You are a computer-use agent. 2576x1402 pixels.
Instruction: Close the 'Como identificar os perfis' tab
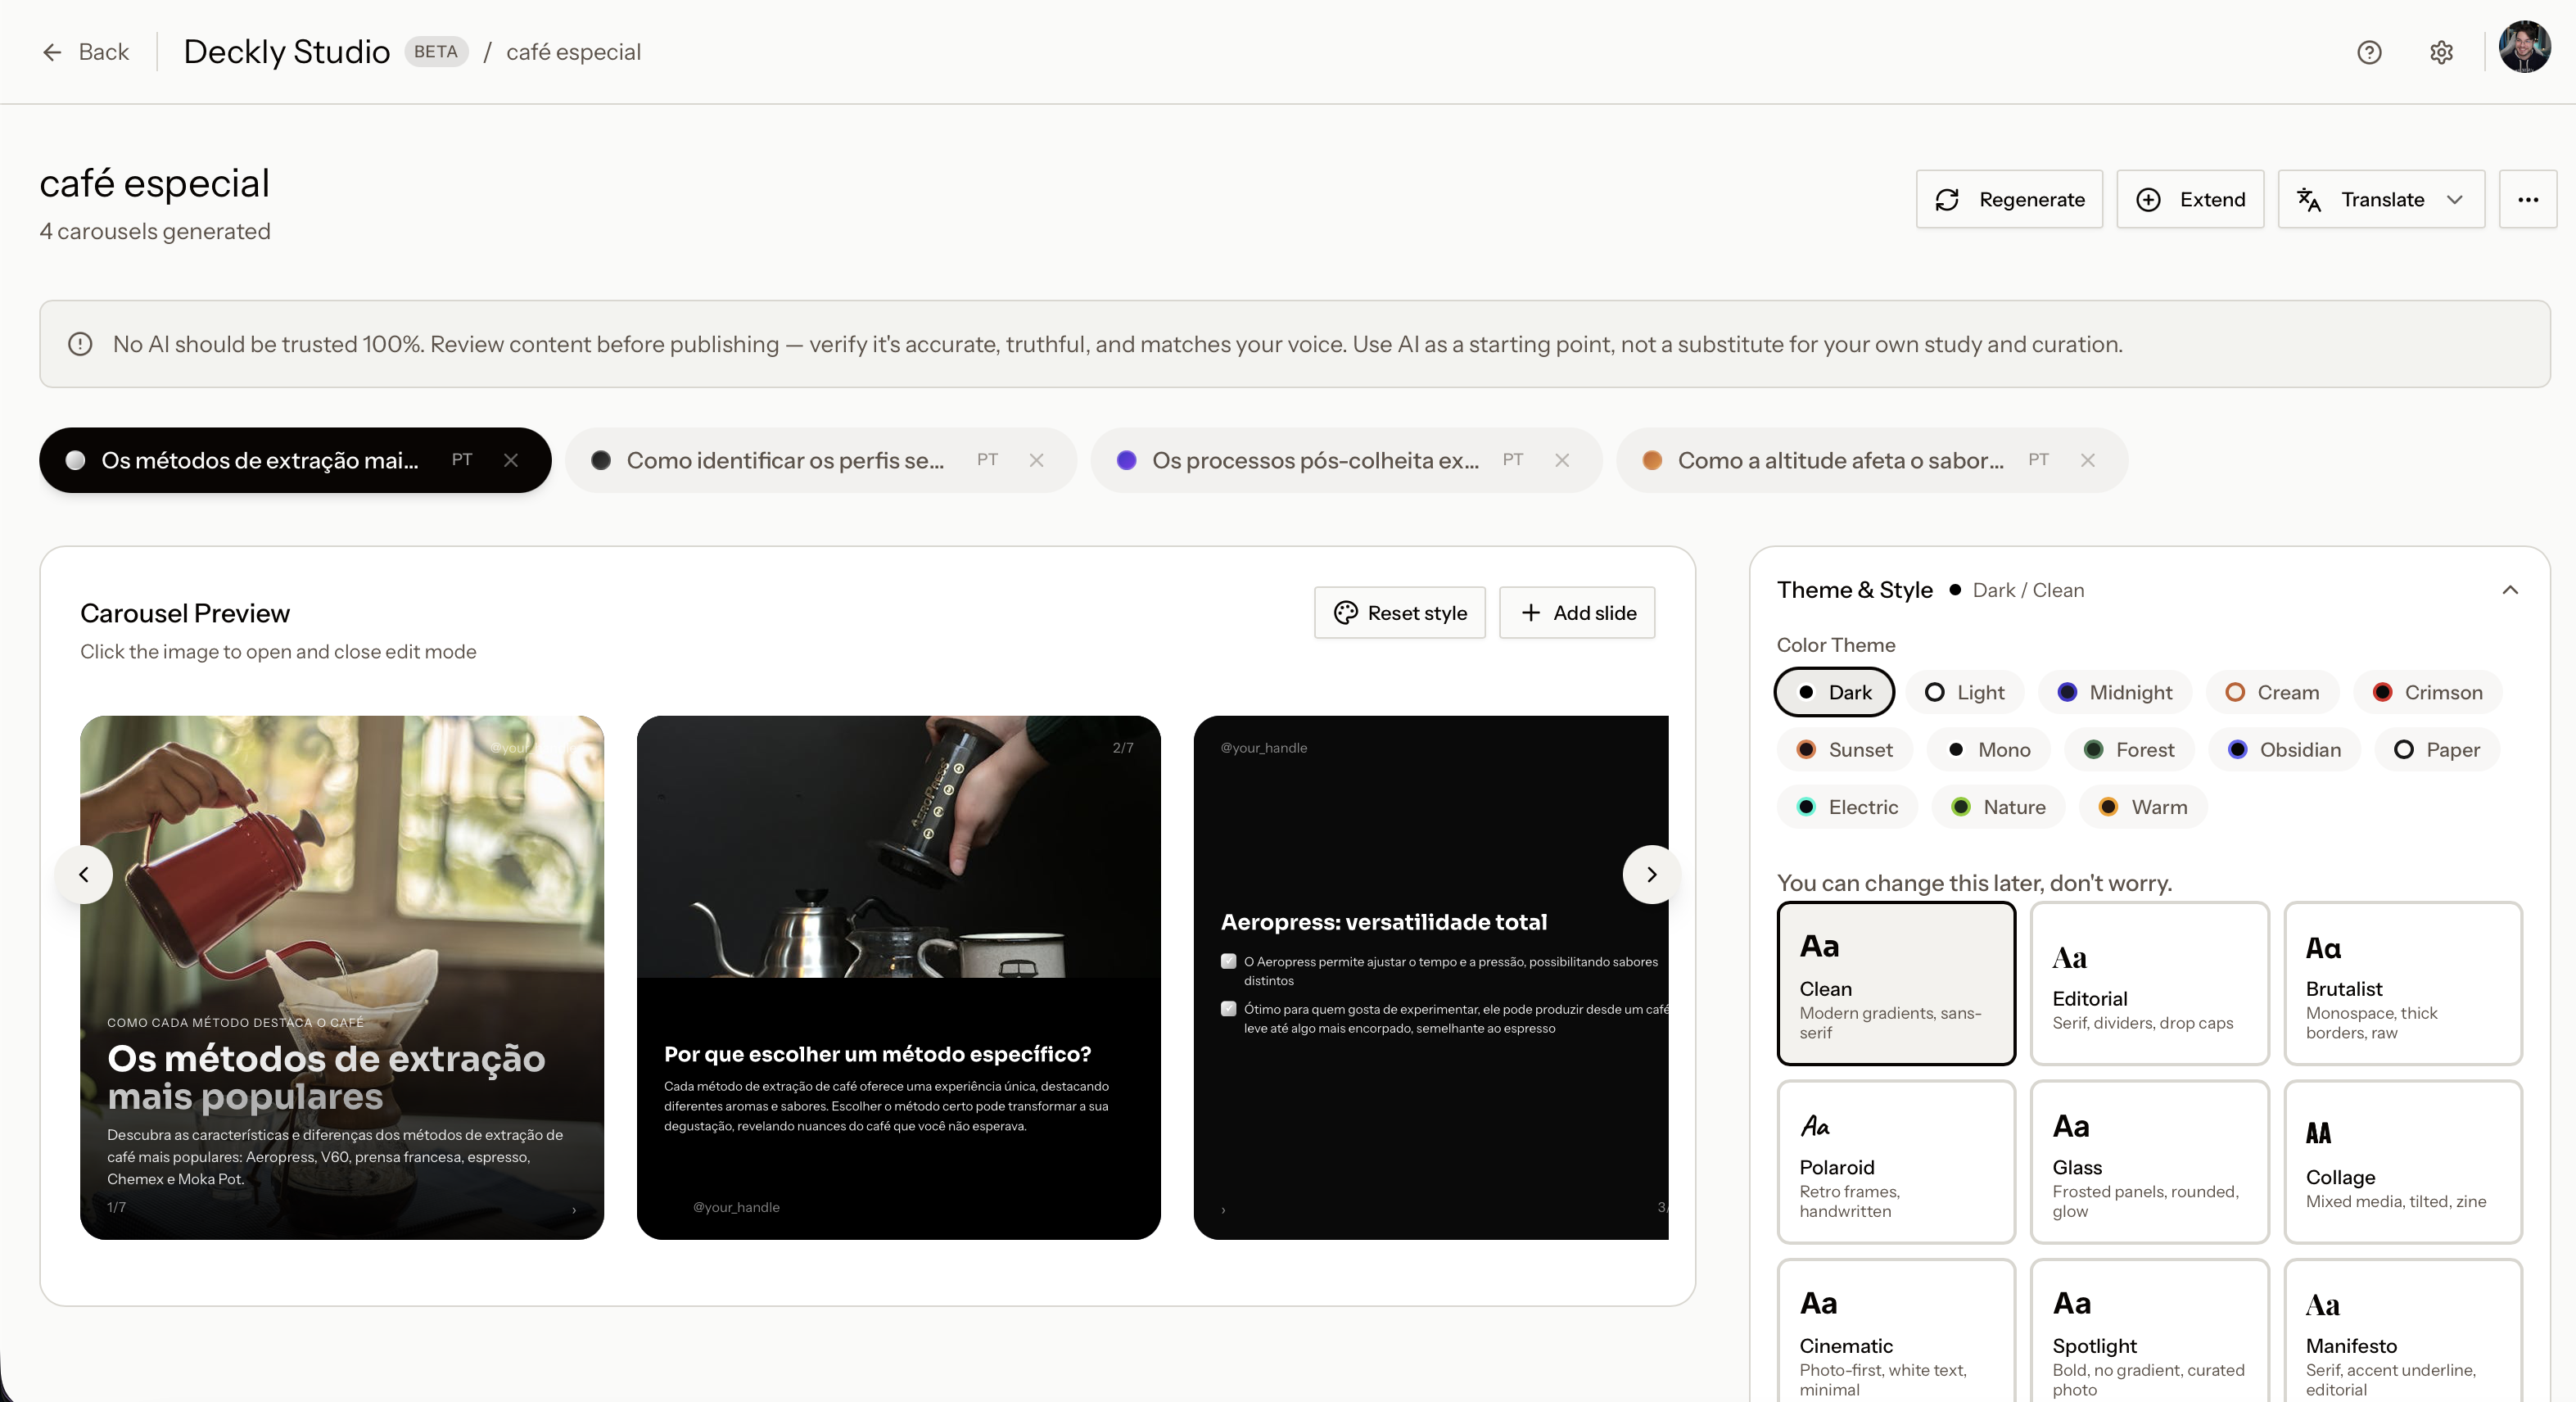pos(1037,460)
